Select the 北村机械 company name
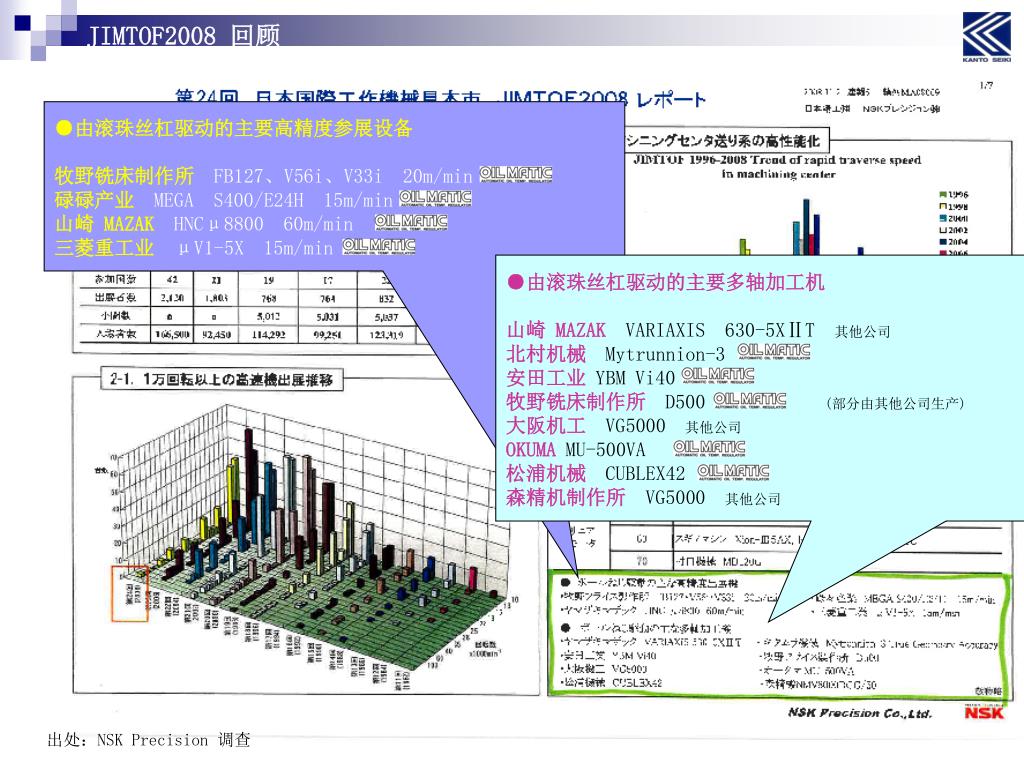Viewport: 1024px width, 768px height. pyautogui.click(x=546, y=354)
